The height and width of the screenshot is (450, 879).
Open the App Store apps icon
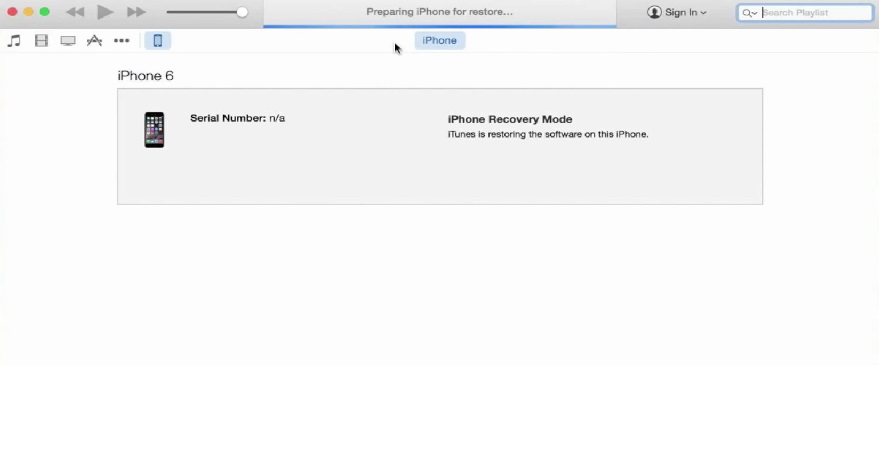pyautogui.click(x=94, y=40)
